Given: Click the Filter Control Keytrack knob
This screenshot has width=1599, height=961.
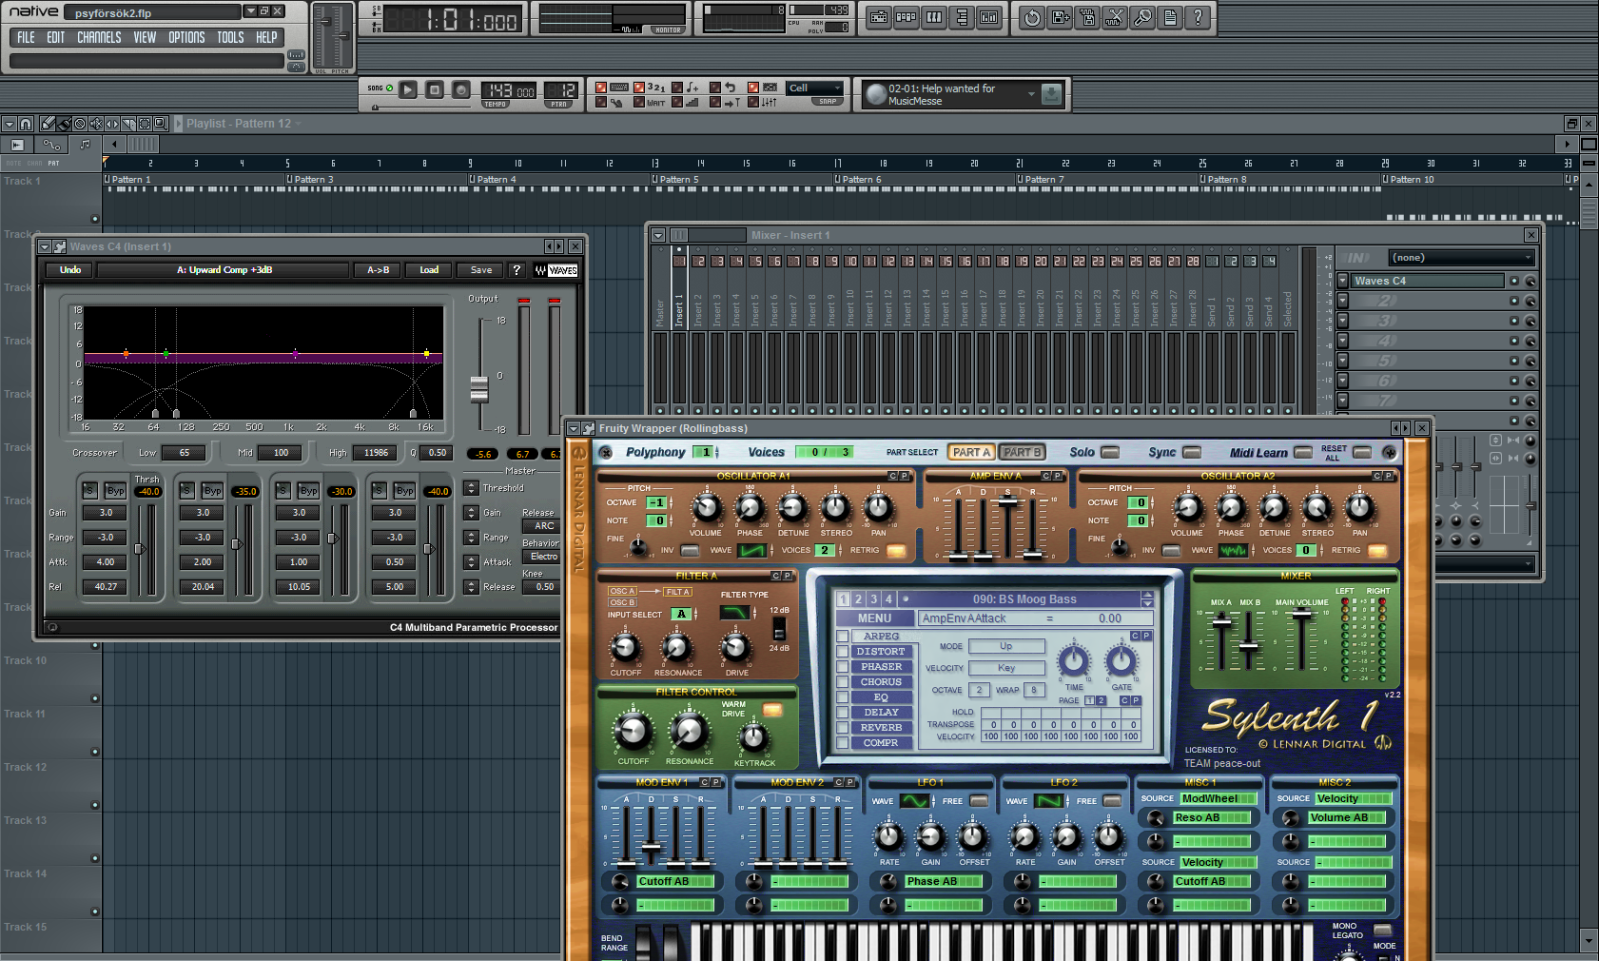Looking at the screenshot, I should click(754, 738).
